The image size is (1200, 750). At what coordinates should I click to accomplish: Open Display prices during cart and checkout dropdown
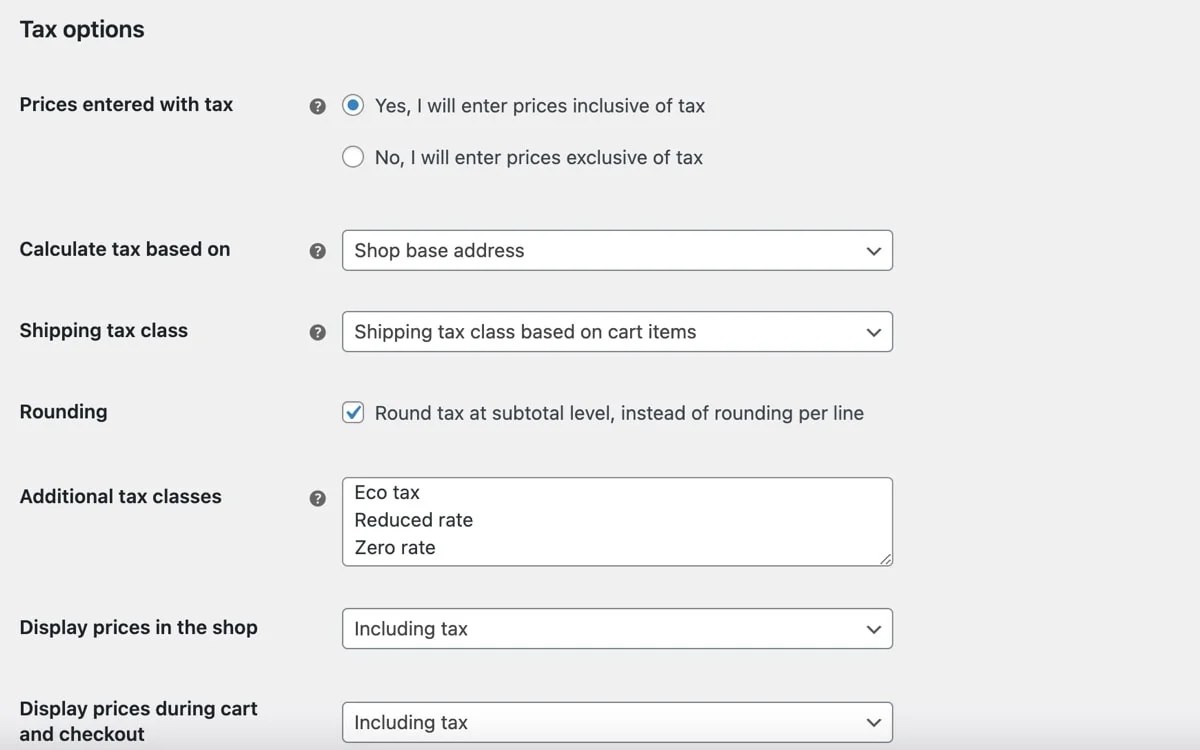(x=617, y=722)
